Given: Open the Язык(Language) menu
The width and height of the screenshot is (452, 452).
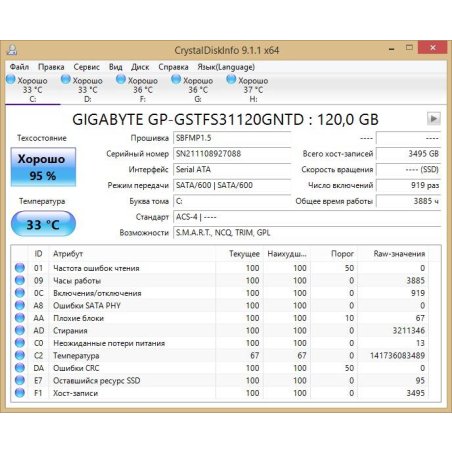Looking at the screenshot, I should [226, 67].
